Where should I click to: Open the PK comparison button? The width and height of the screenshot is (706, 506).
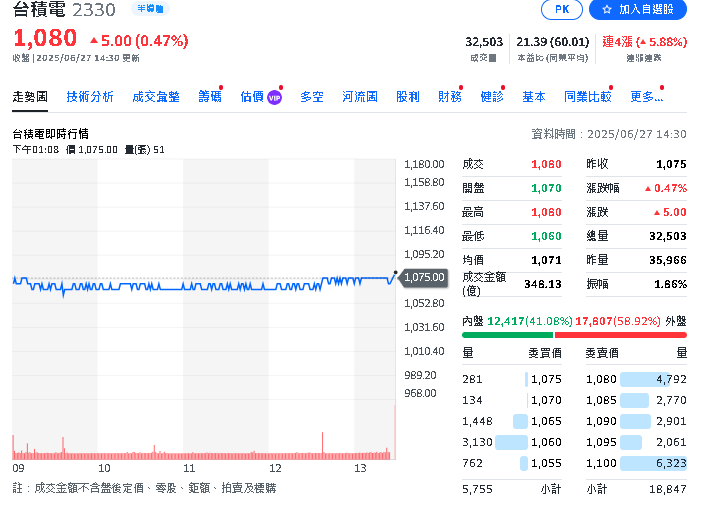(562, 9)
